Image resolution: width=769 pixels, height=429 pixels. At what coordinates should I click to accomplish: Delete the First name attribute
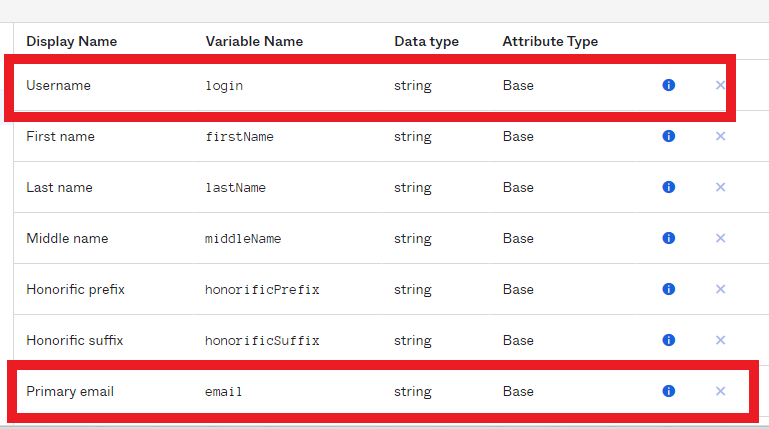pyautogui.click(x=720, y=136)
